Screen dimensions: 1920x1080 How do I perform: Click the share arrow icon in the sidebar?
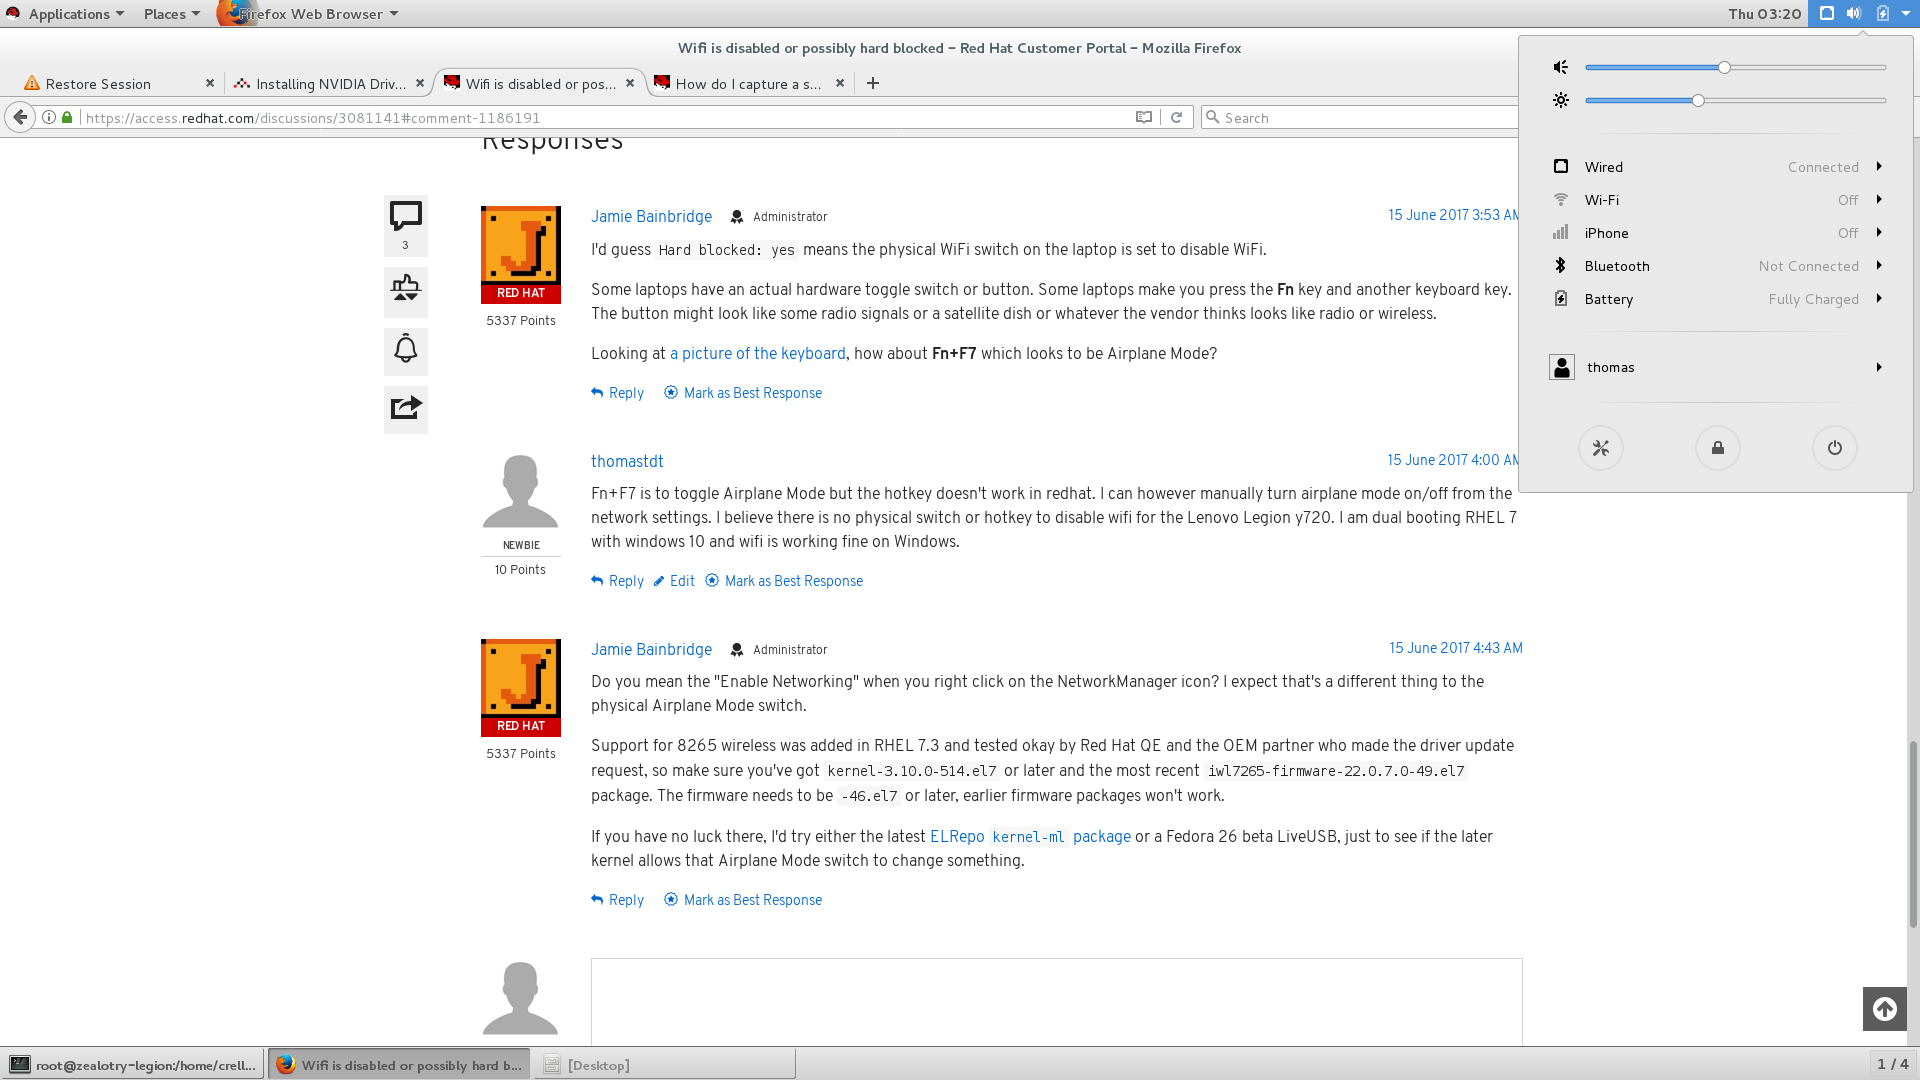[405, 408]
